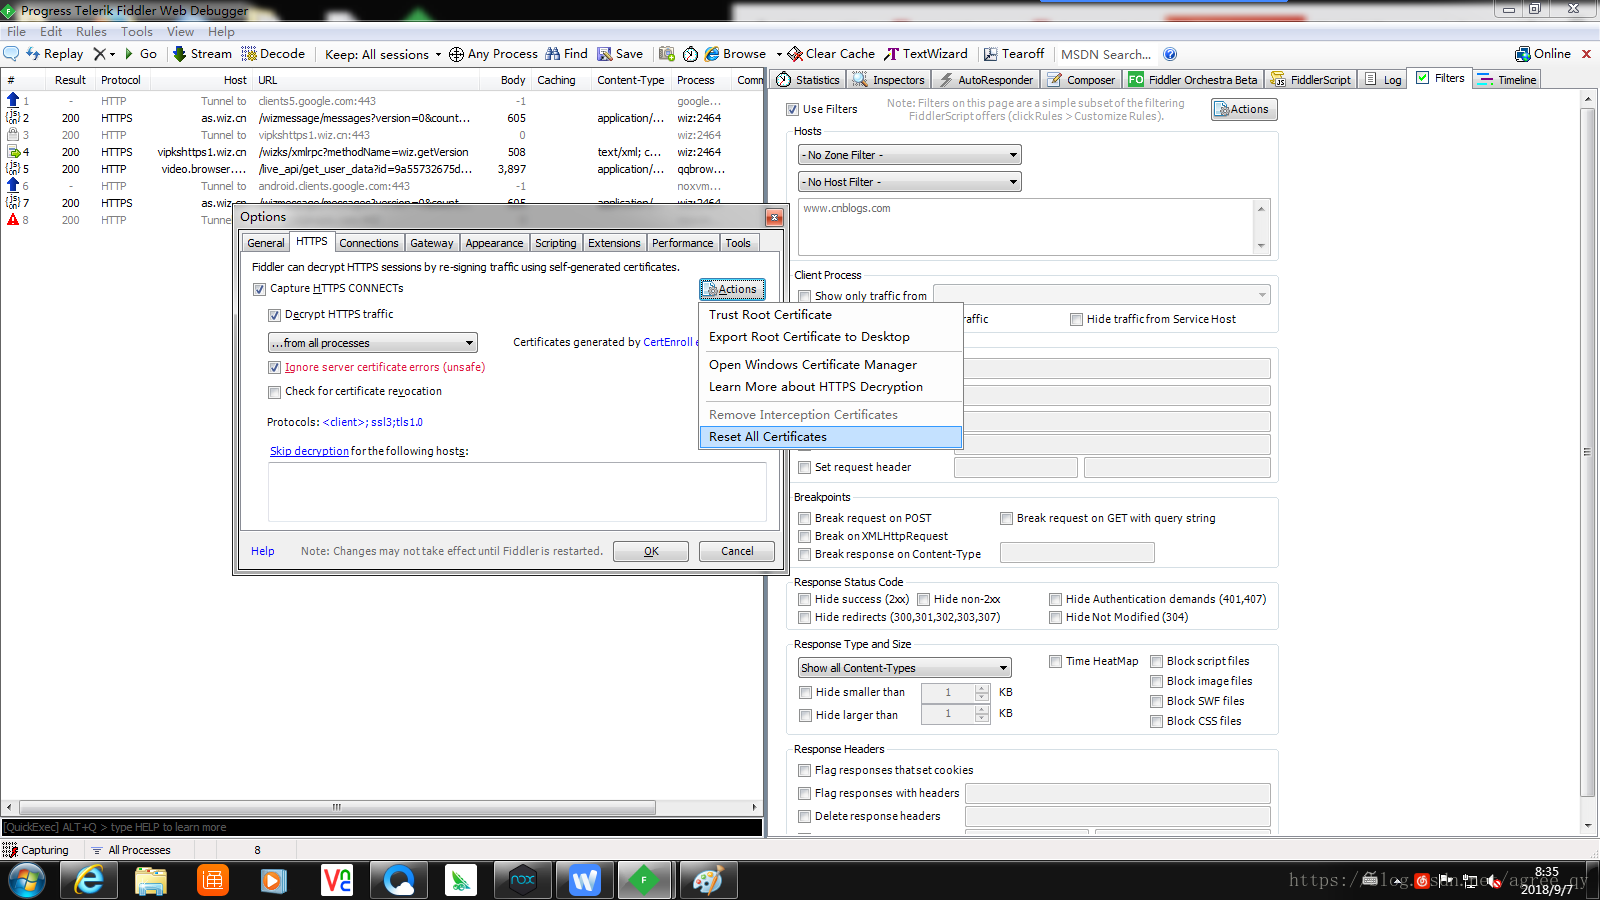Click the Remove sessions X icon
The height and width of the screenshot is (900, 1600).
[x=99, y=54]
